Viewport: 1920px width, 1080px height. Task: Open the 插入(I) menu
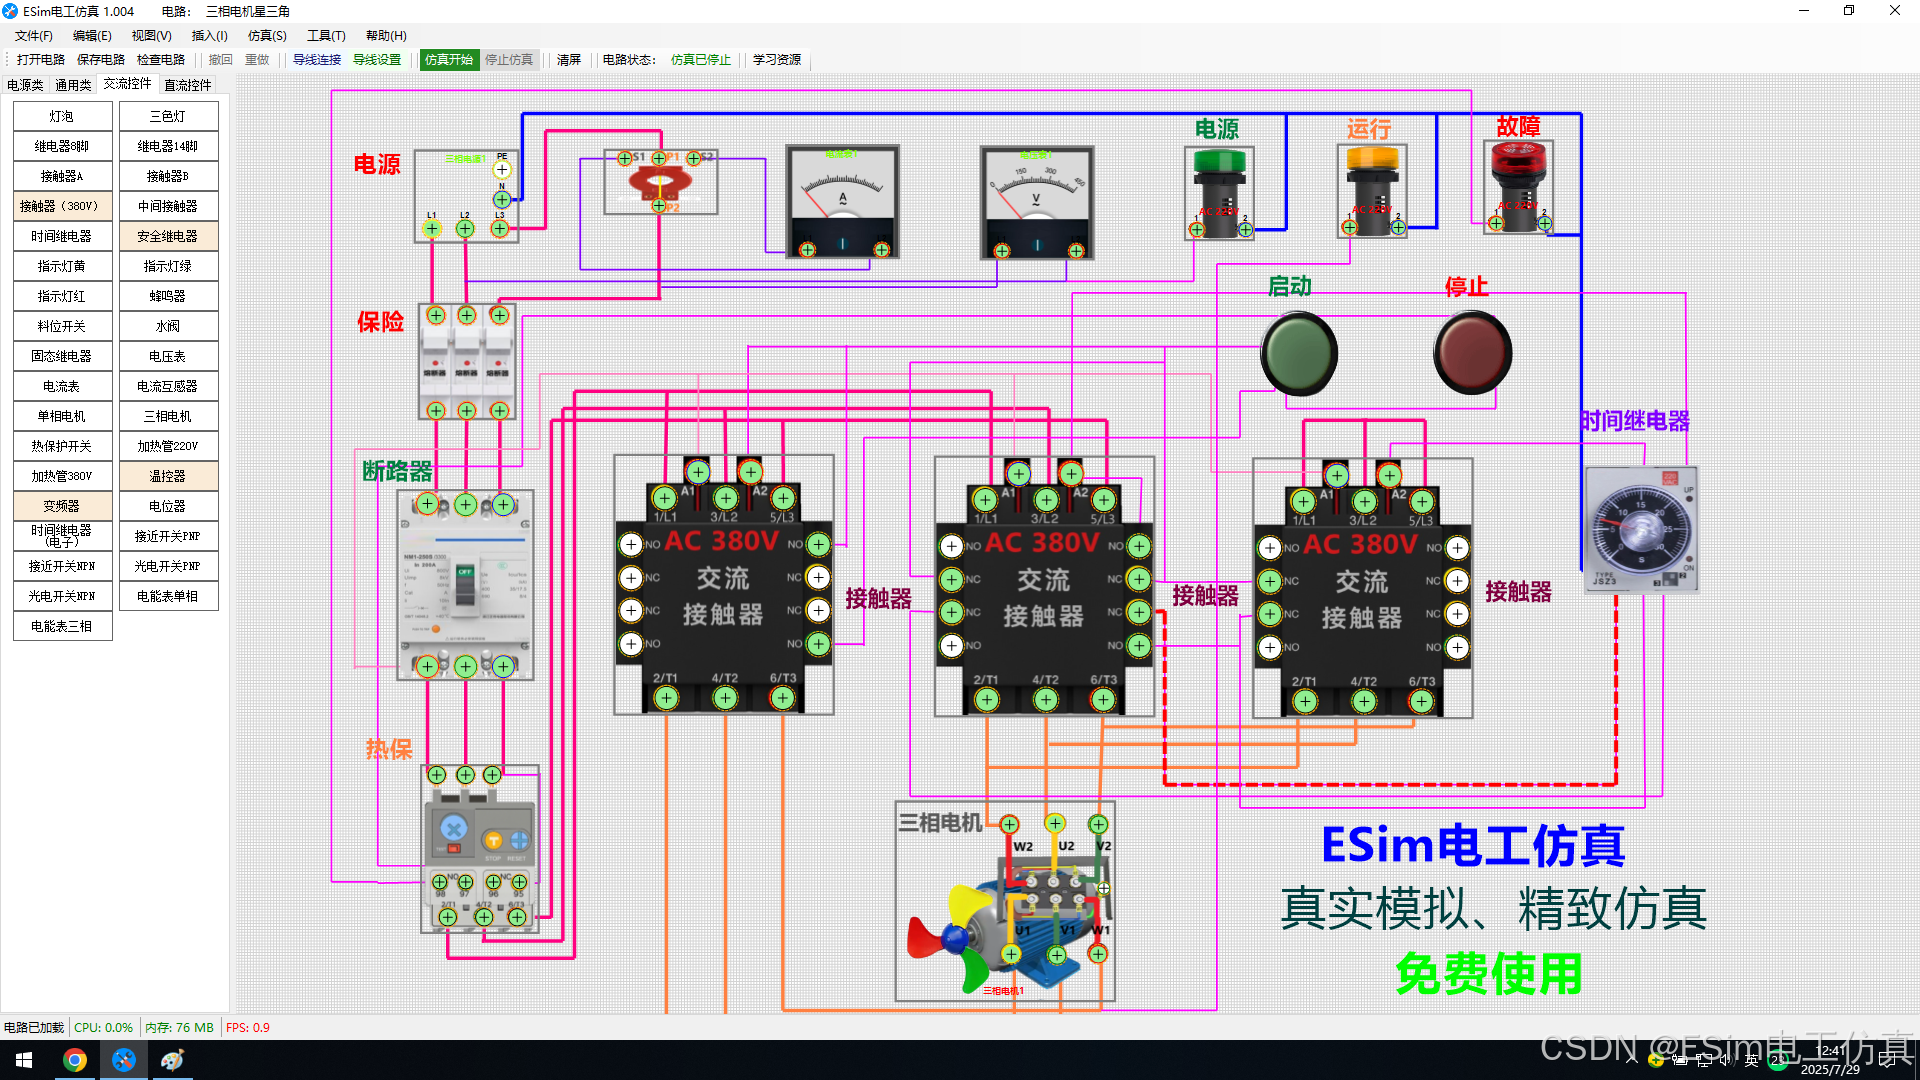click(209, 36)
